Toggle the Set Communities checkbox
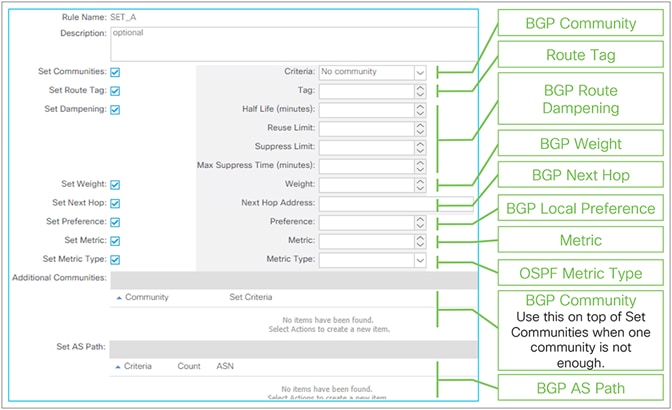Viewport: 672px width, 410px height. tap(115, 72)
